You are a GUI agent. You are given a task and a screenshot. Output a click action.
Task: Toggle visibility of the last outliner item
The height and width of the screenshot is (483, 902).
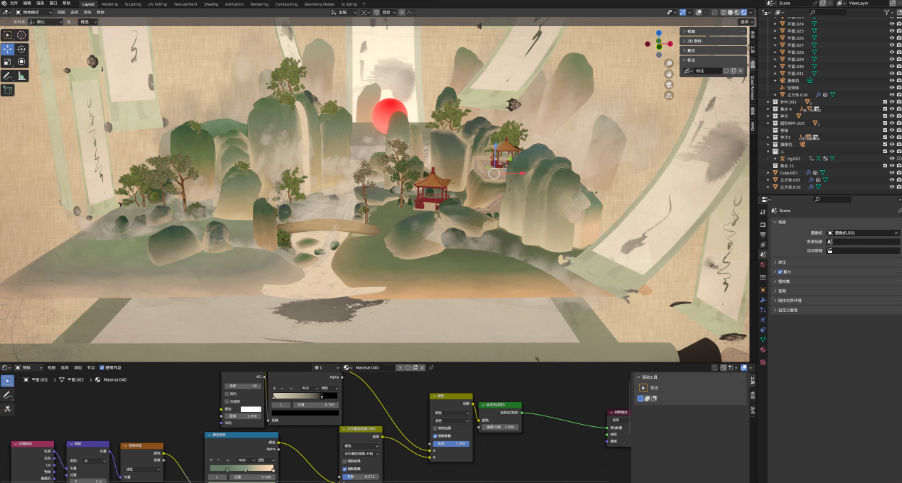point(892,186)
